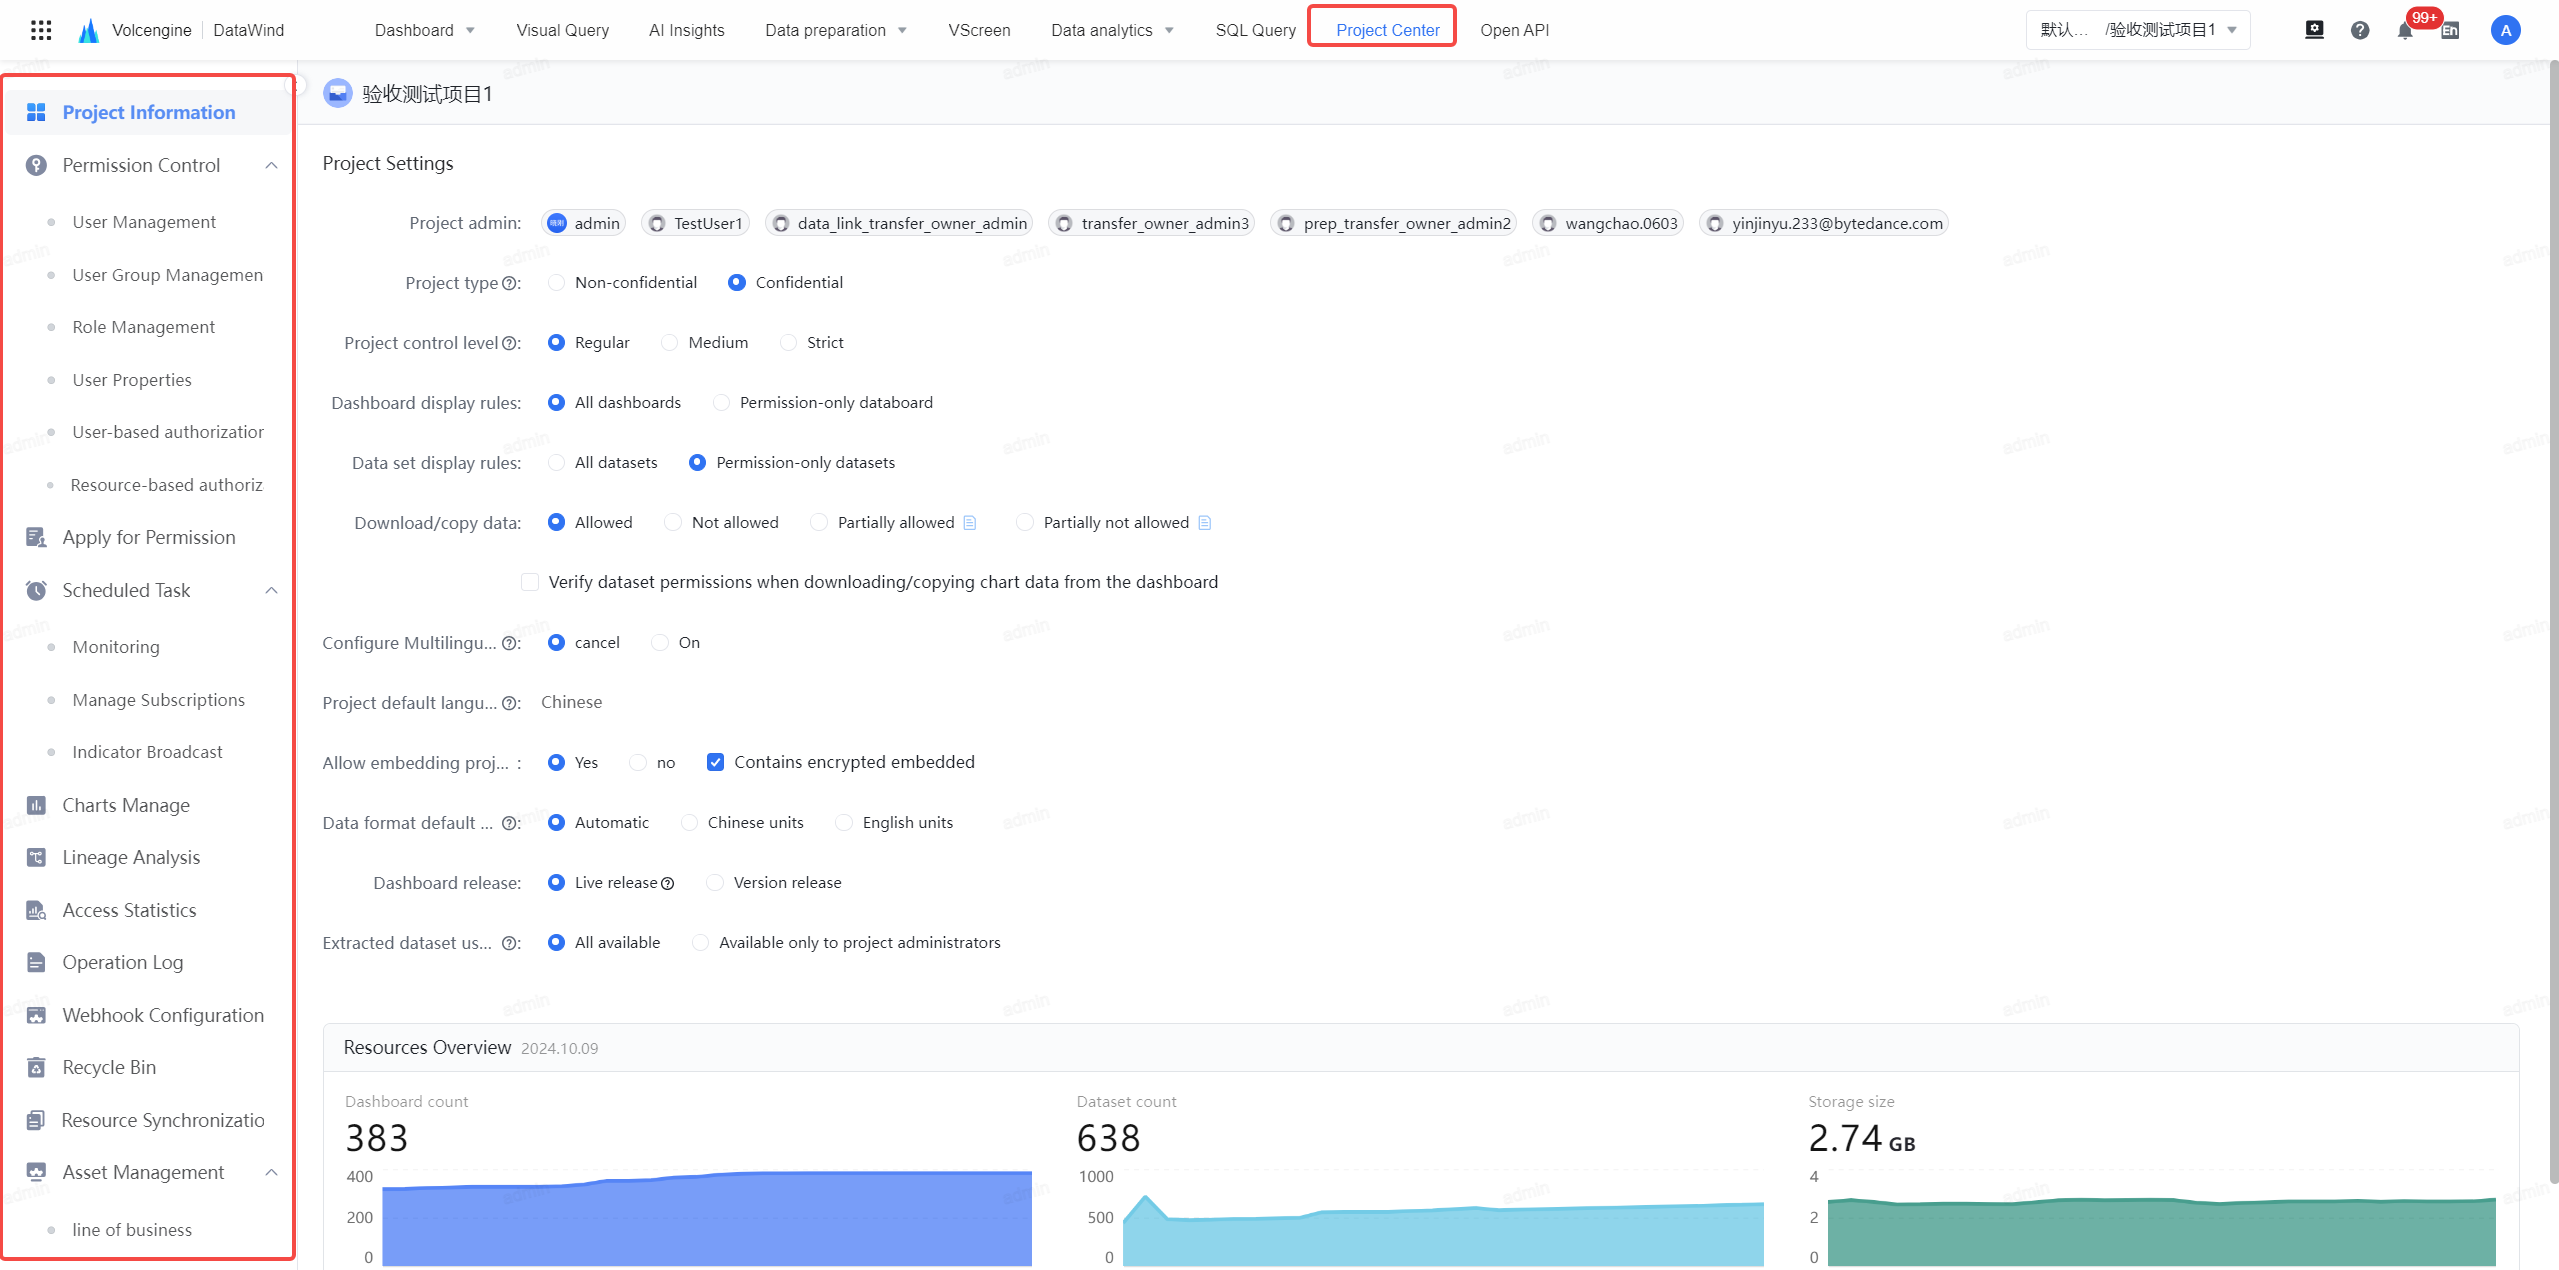Viewport: 2559px width, 1270px height.
Task: Open the Data preparation dropdown
Action: coord(837,30)
